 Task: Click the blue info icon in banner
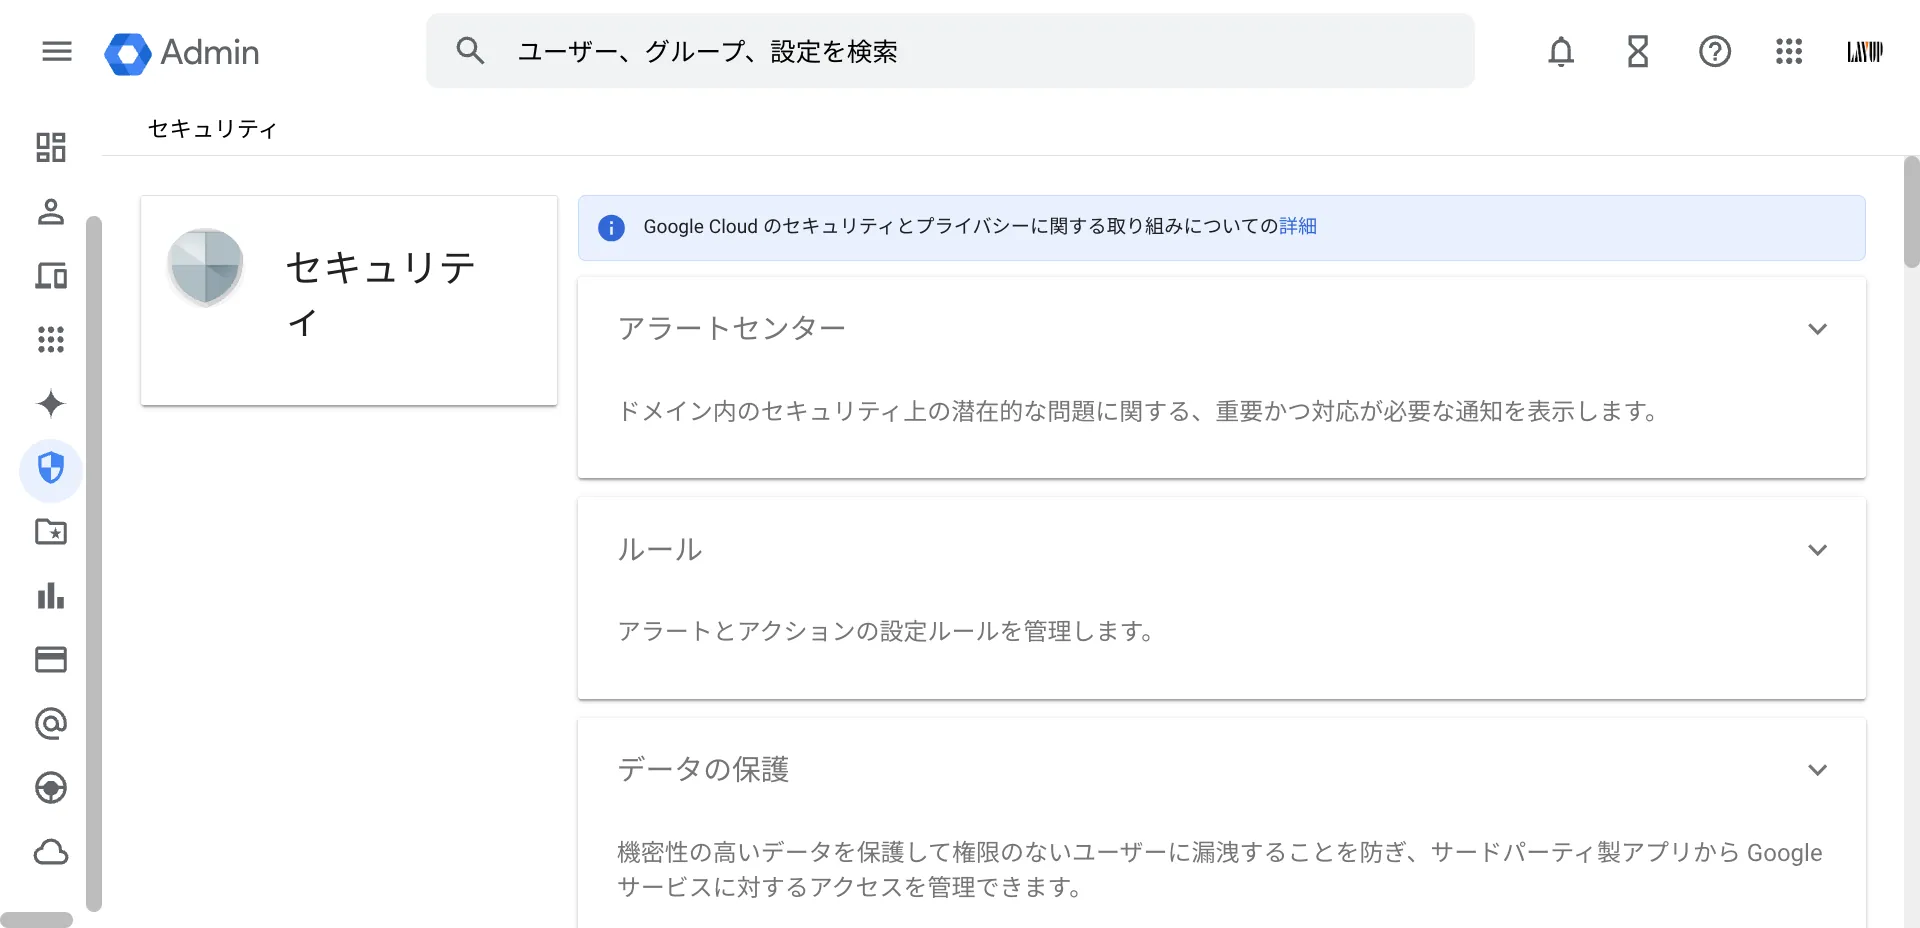coord(611,228)
